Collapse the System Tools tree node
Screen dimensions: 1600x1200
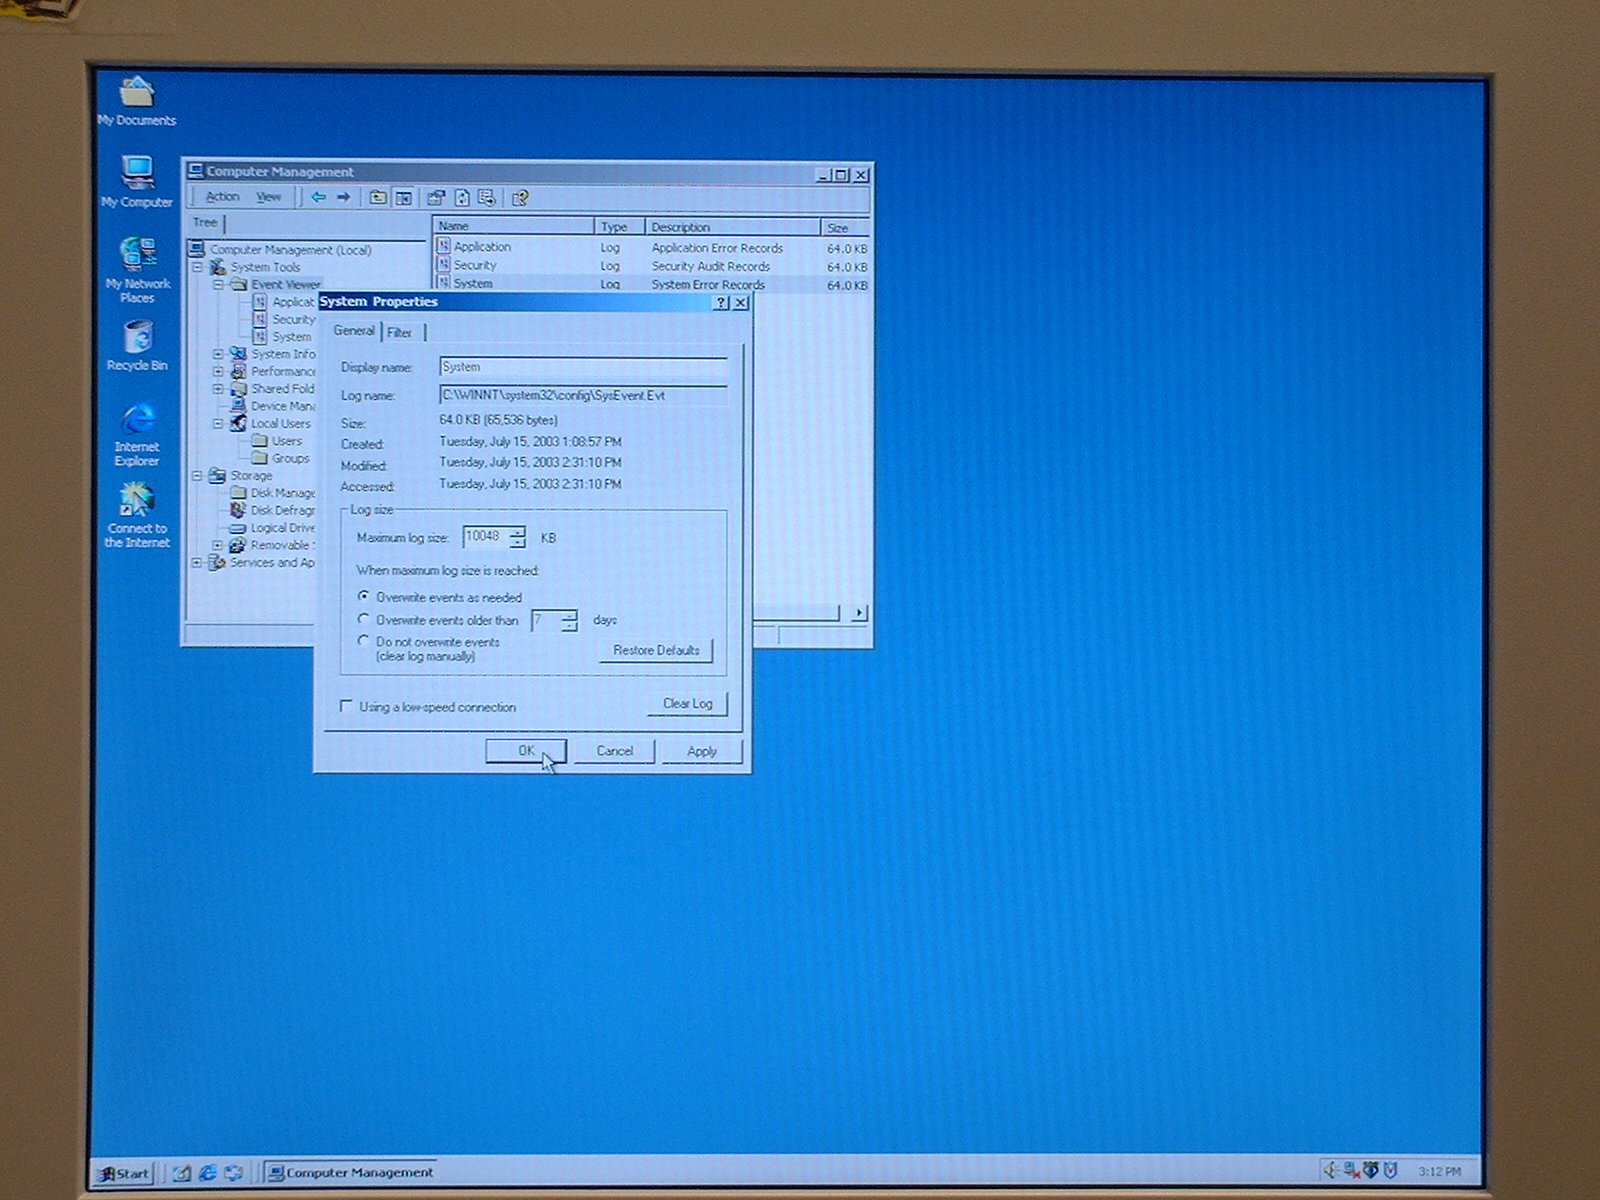198,267
